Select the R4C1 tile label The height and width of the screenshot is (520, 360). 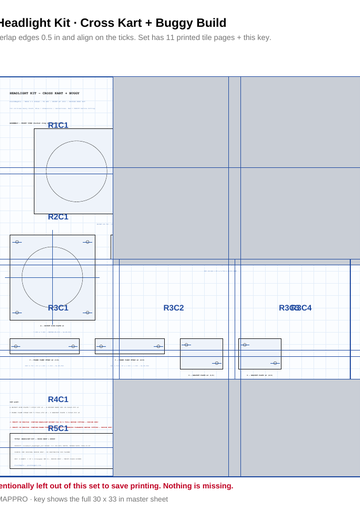click(x=58, y=399)
